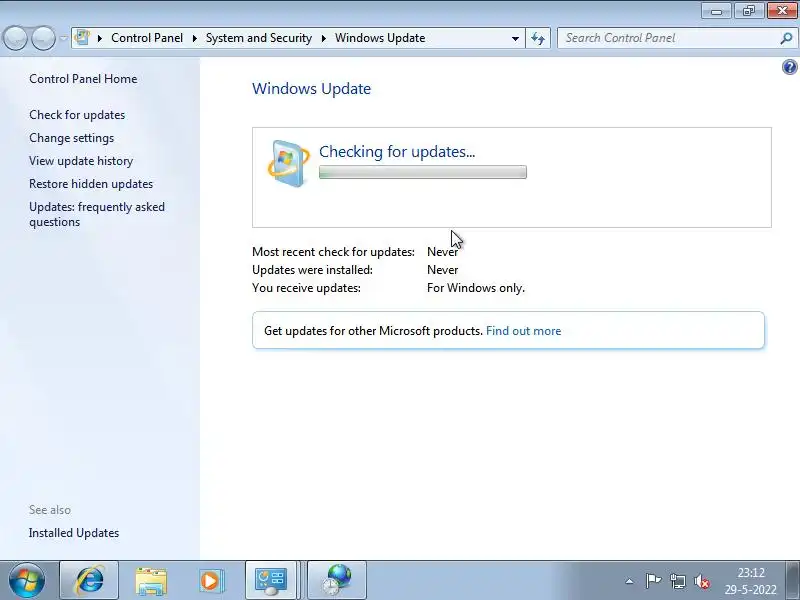This screenshot has width=800, height=600.
Task: Click Show desktop strip at taskbar end
Action: pos(792,580)
